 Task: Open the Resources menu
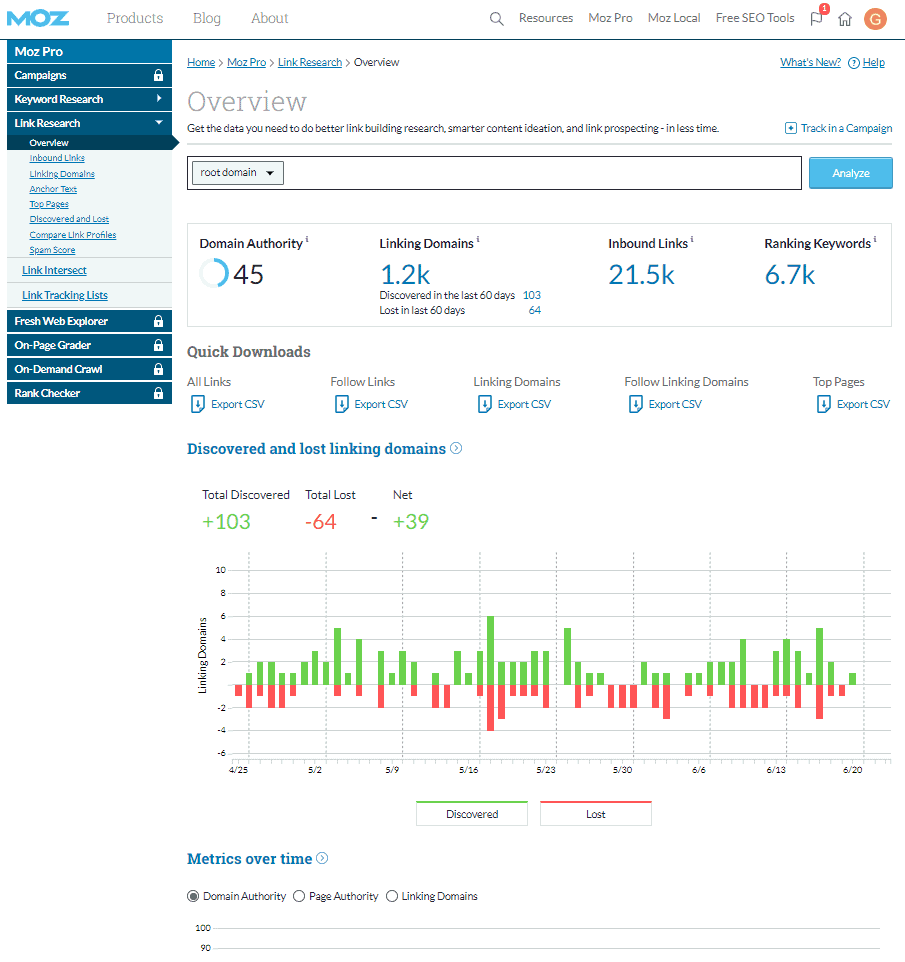(x=546, y=18)
